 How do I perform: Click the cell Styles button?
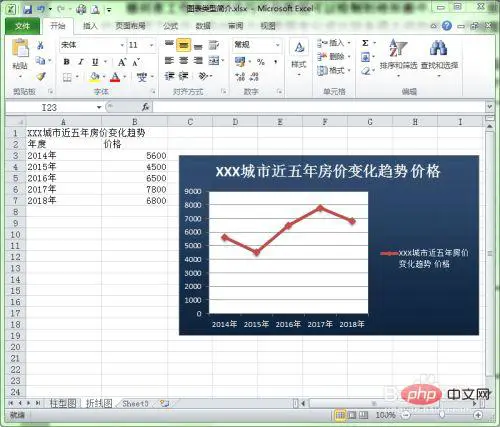coord(299,57)
